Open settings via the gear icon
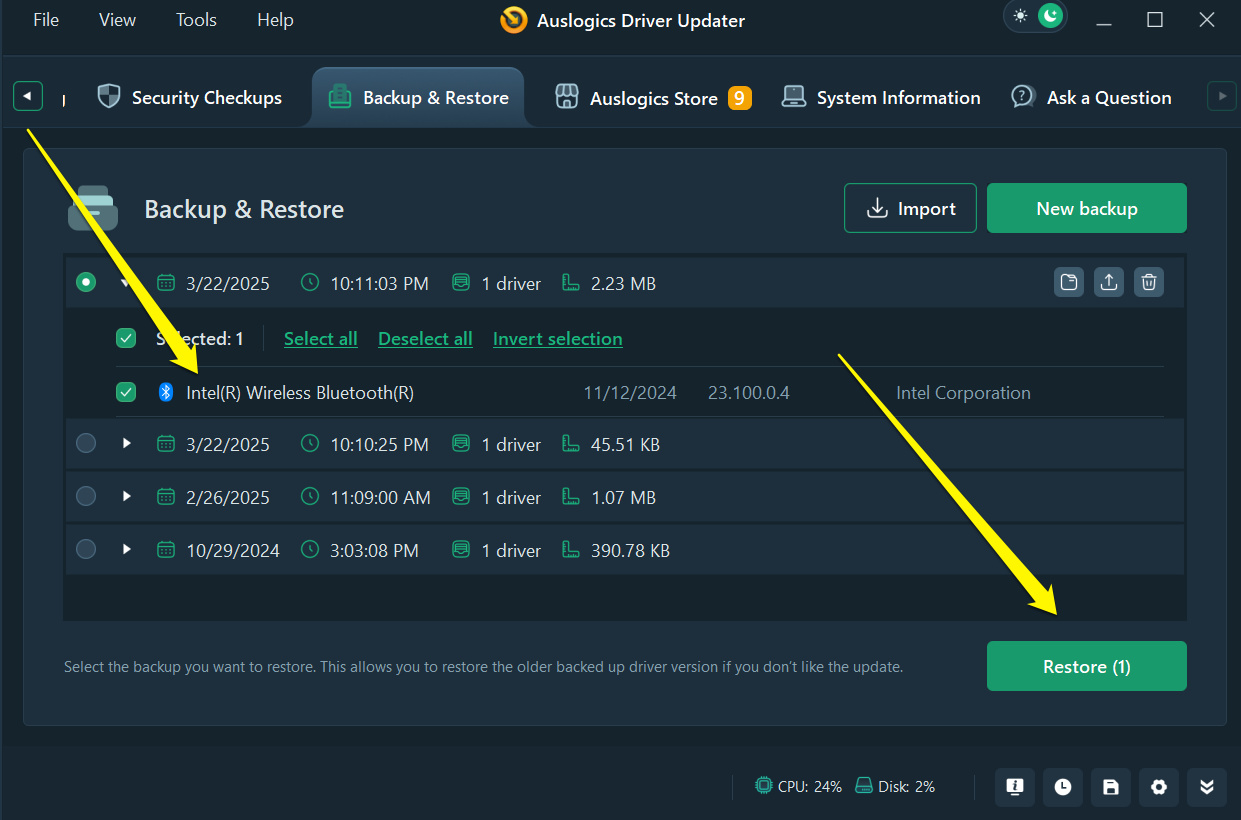1241x820 pixels. click(x=1159, y=787)
